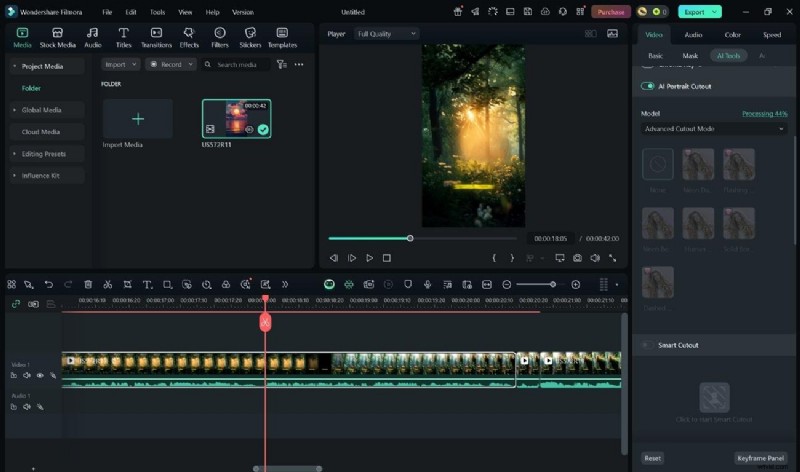This screenshot has height=472, width=800.
Task: Split clip with scissors tool
Action: click(x=108, y=284)
